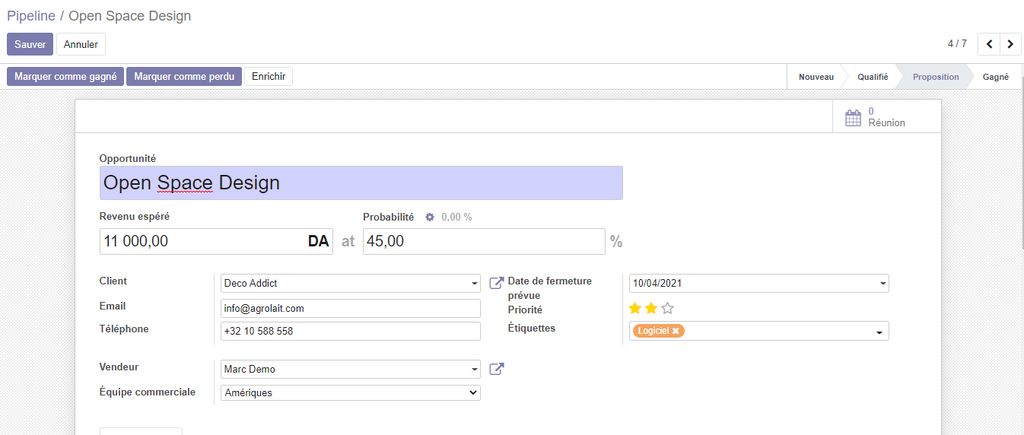Viewport: 1024px width, 435px height.
Task: Set priority to three stars
Action: coord(668,309)
